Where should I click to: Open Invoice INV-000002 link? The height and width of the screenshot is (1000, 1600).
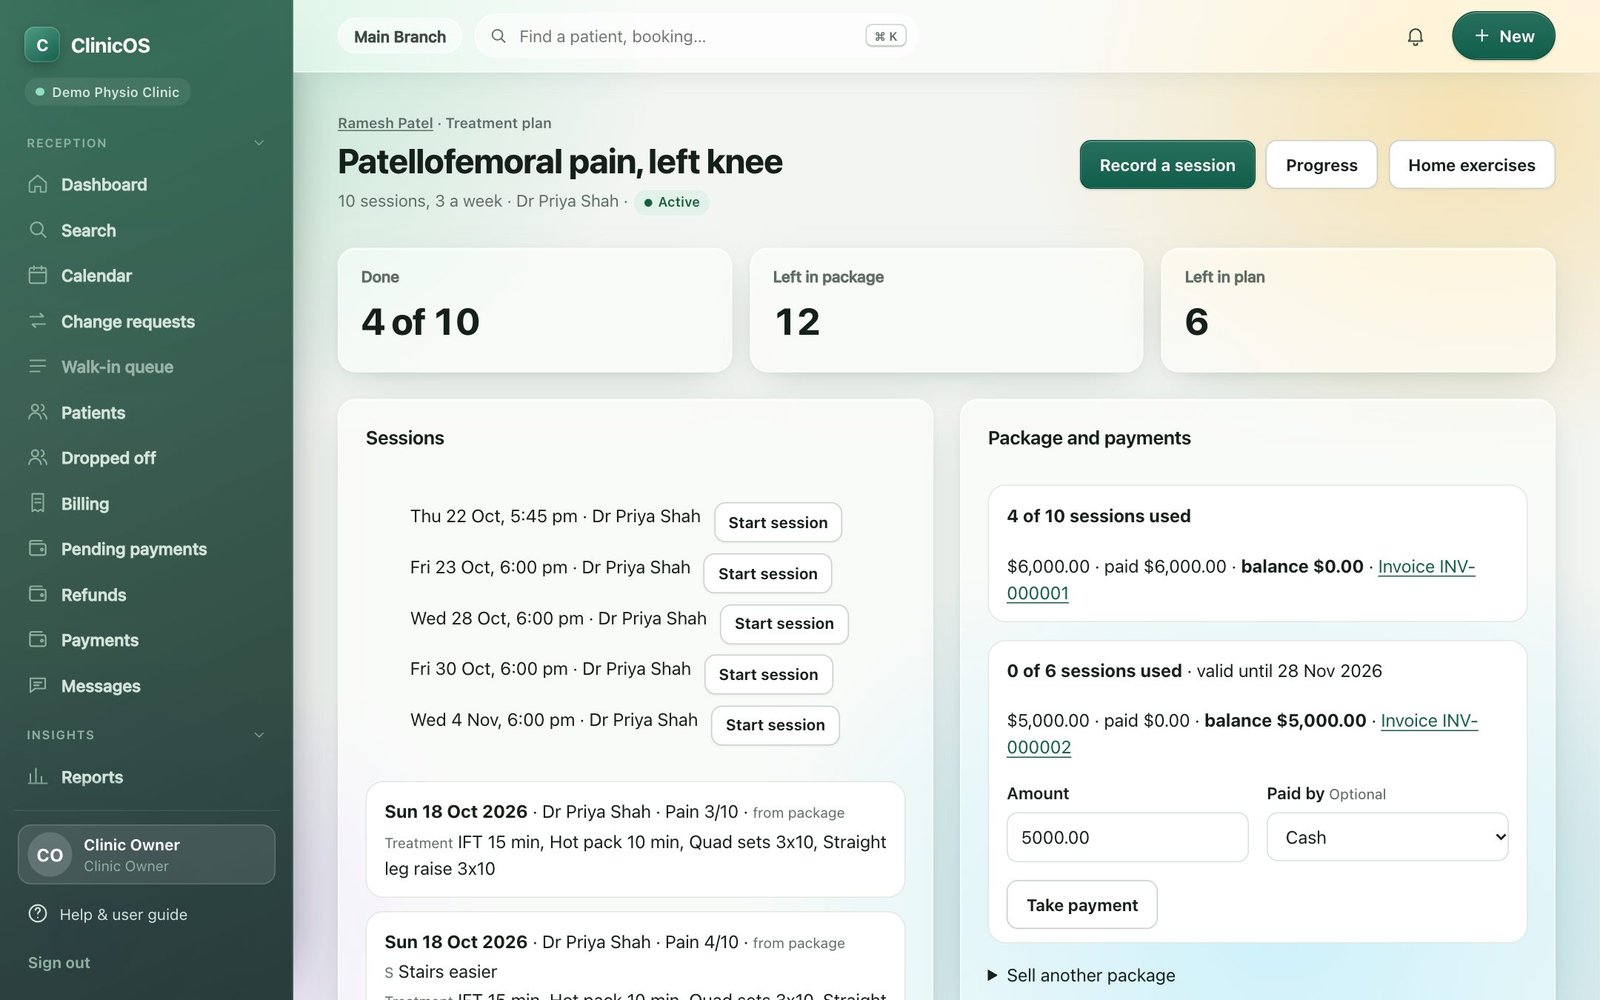click(x=1429, y=720)
